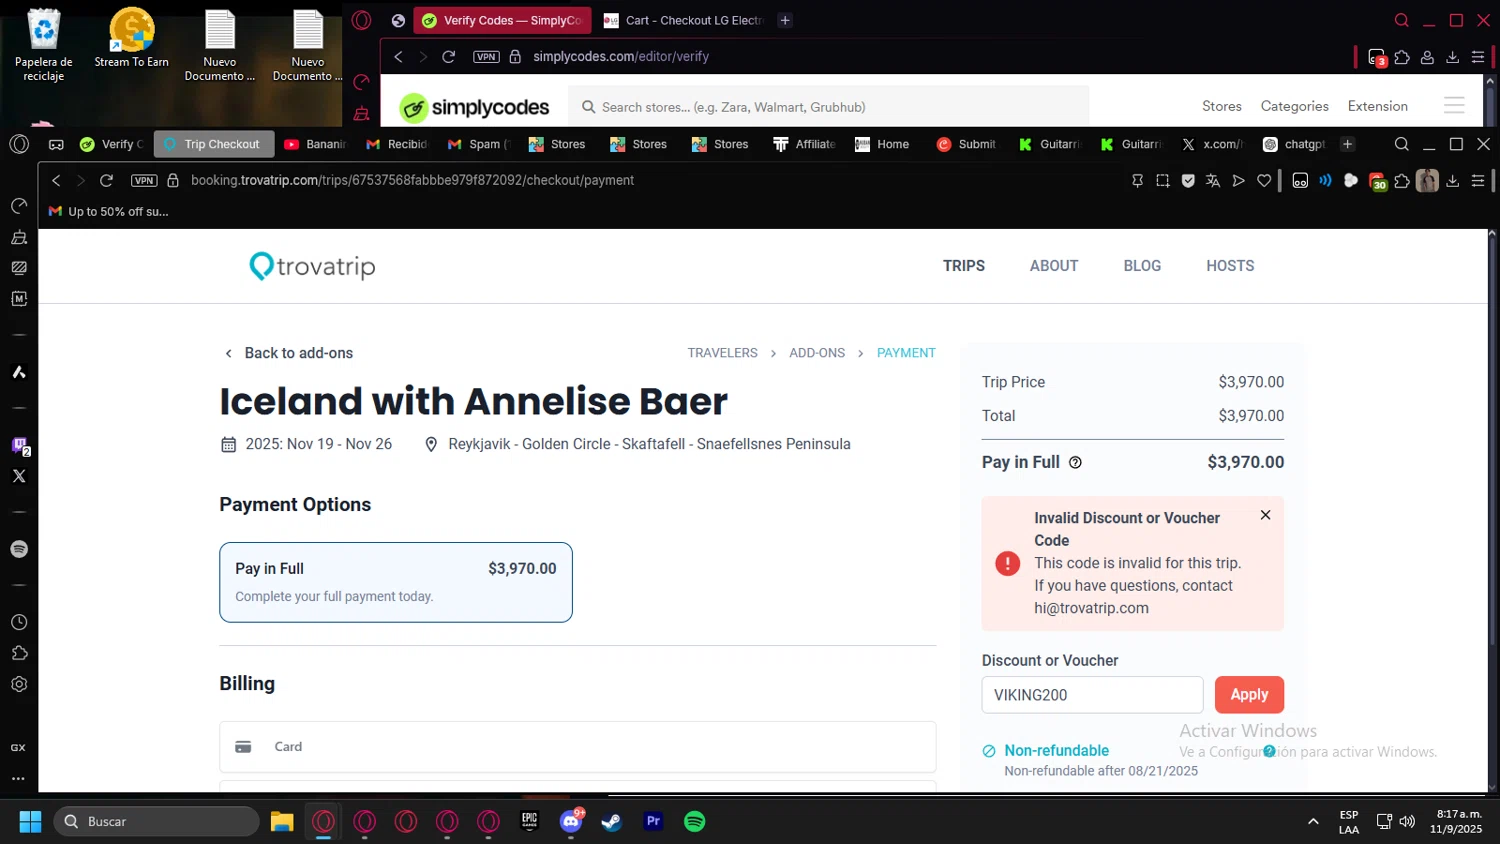The height and width of the screenshot is (844, 1500).
Task: Click Stores in the SimplyCodes header
Action: [1222, 106]
